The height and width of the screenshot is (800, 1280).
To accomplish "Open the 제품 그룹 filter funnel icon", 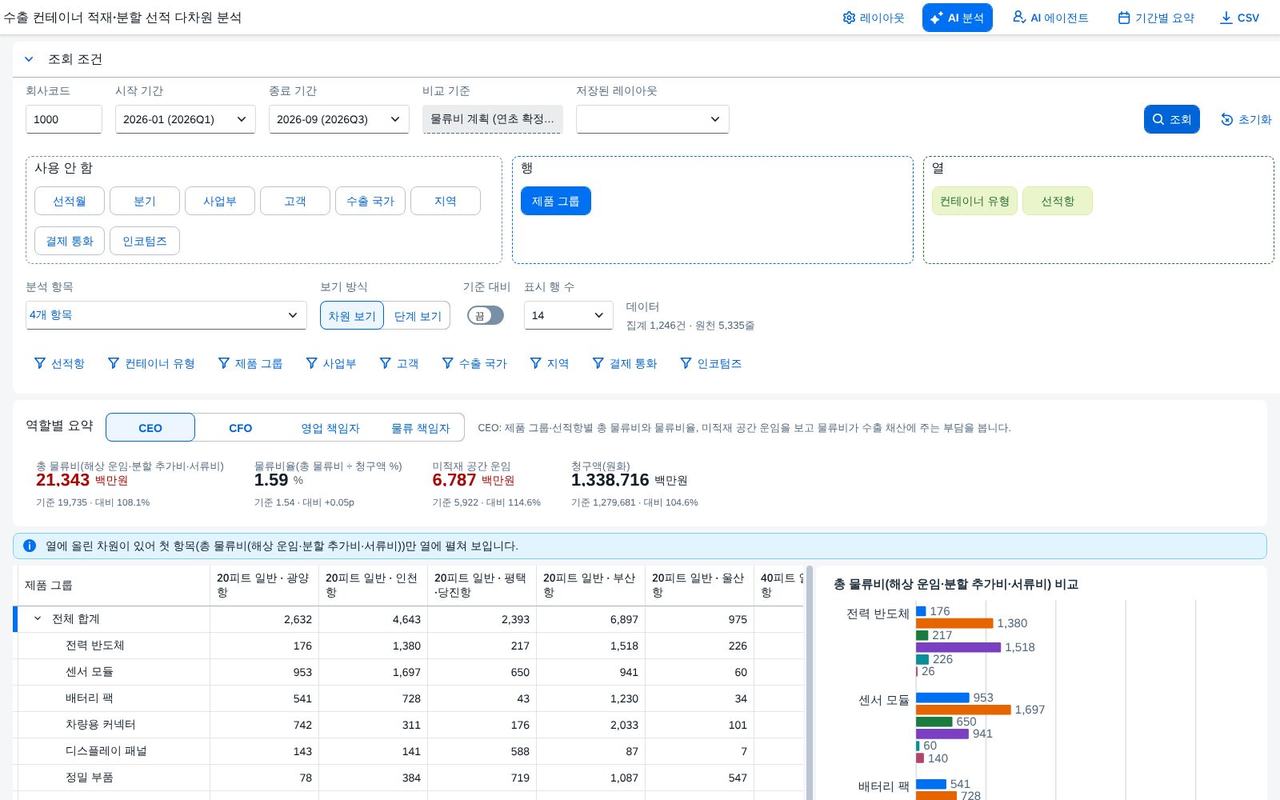I will (x=224, y=363).
